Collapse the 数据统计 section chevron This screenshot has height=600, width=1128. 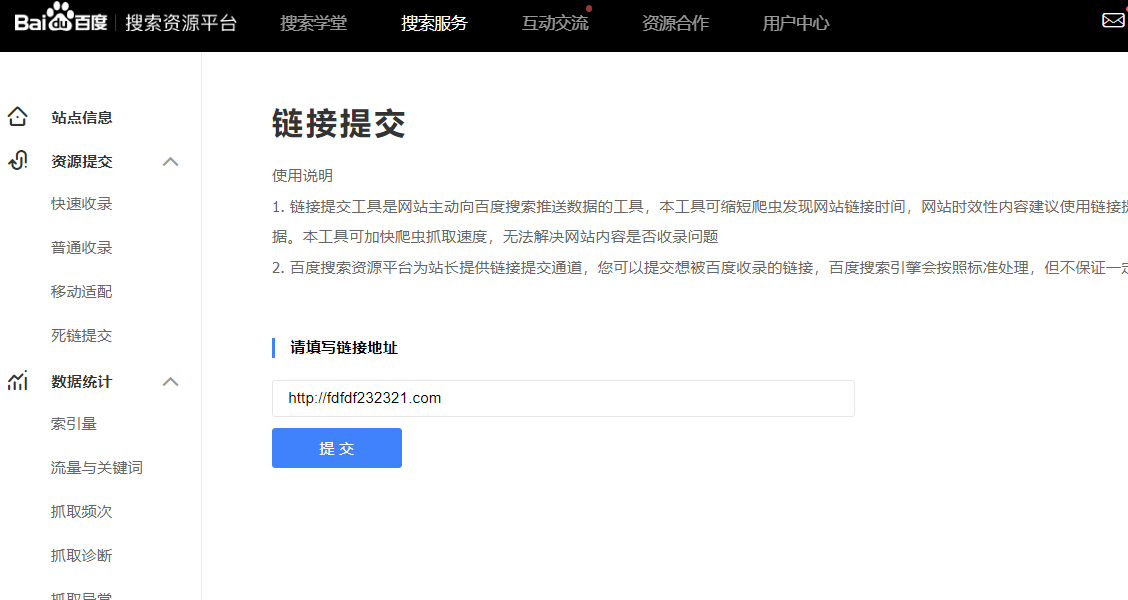tap(170, 381)
